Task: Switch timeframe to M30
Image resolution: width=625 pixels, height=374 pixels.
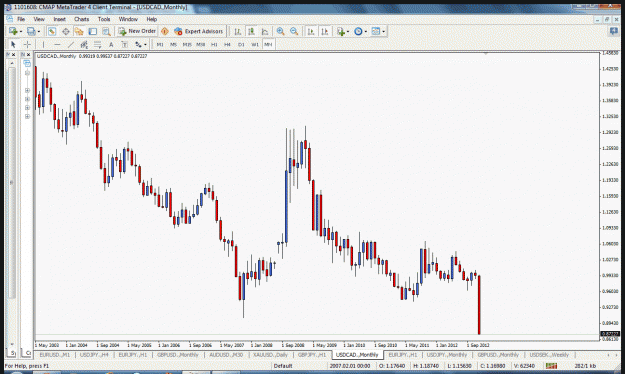Action: click(200, 44)
